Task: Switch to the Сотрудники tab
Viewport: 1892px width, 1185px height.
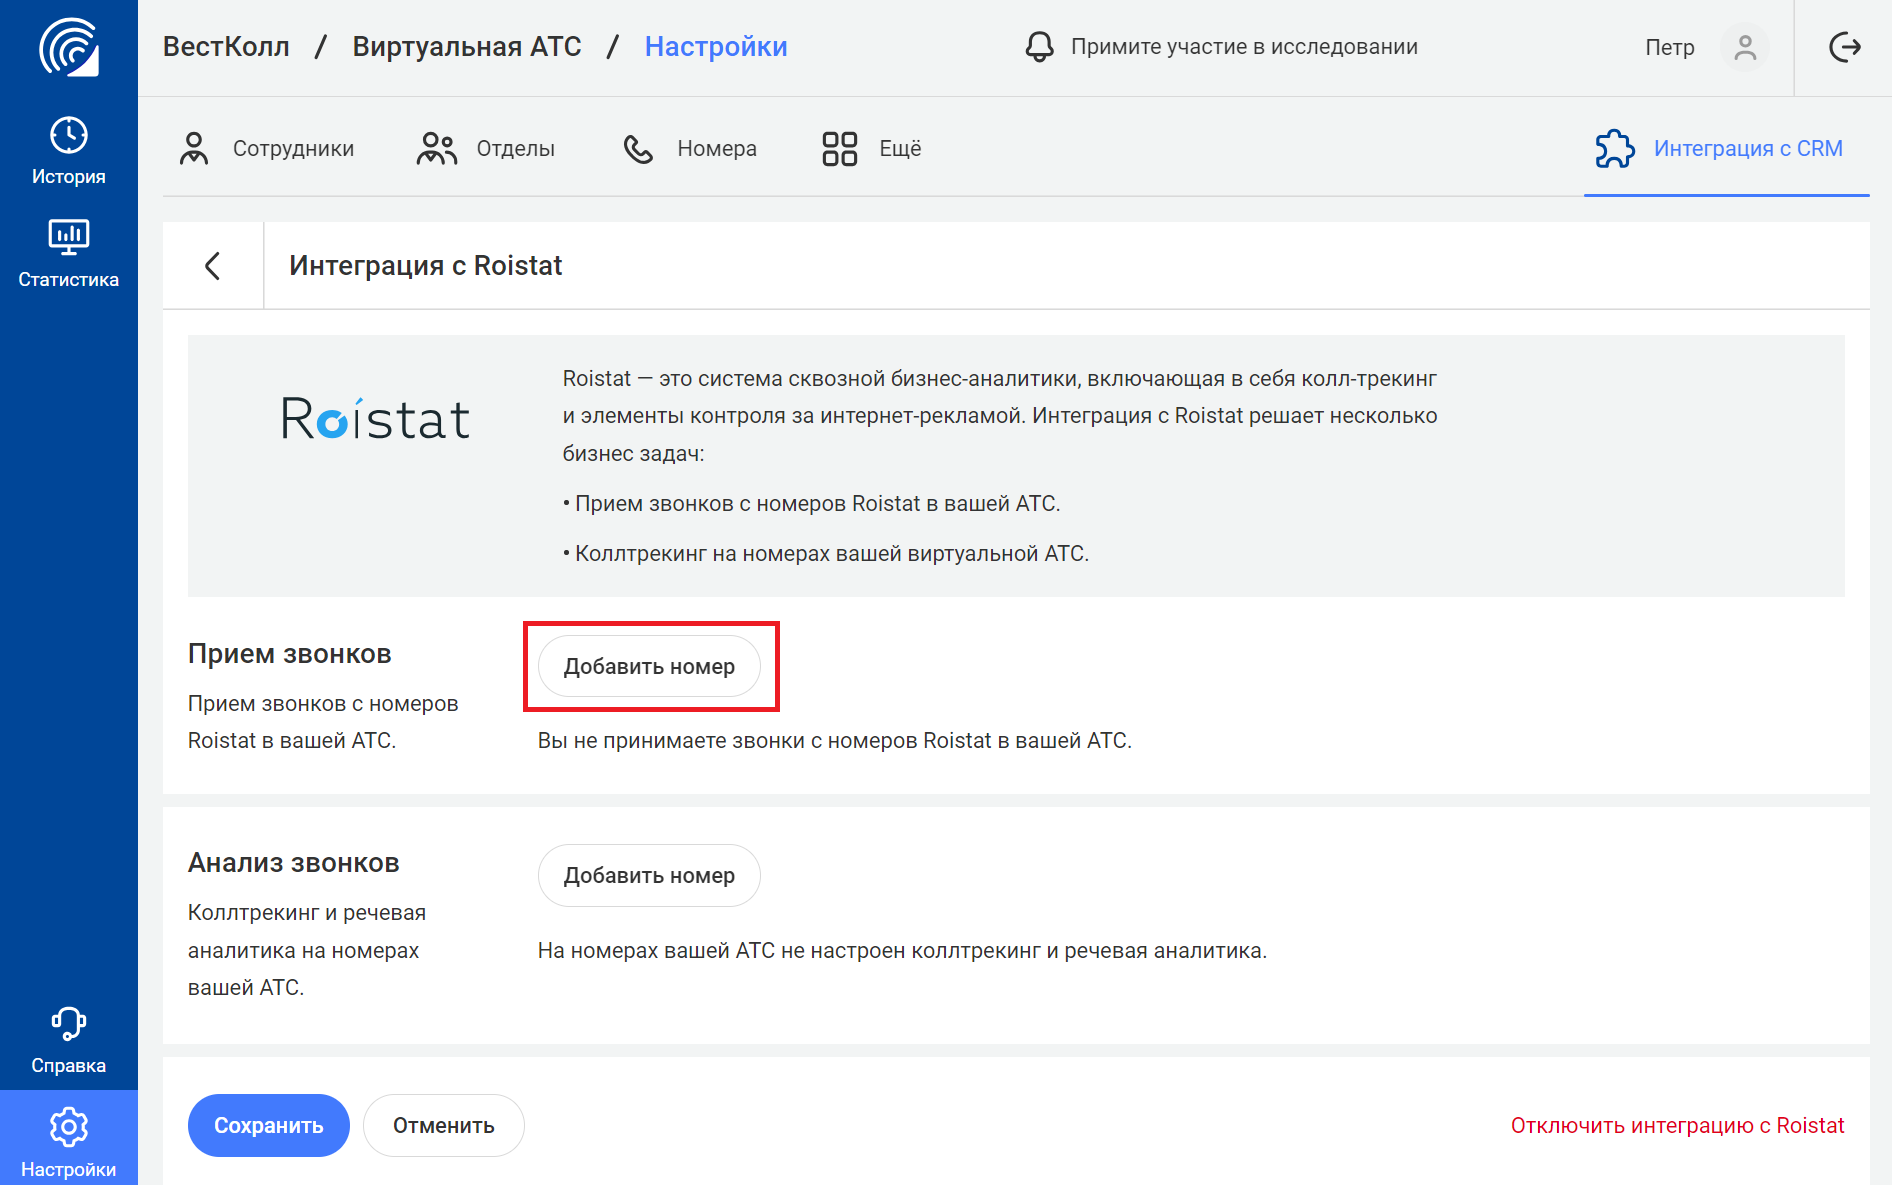Action: click(x=267, y=148)
